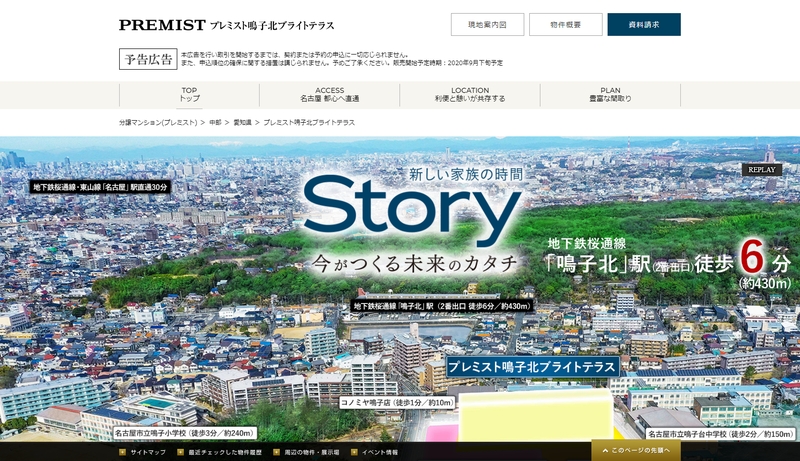
Task: Open 最近チェックした物件履歴 footer link
Action: click(x=225, y=452)
